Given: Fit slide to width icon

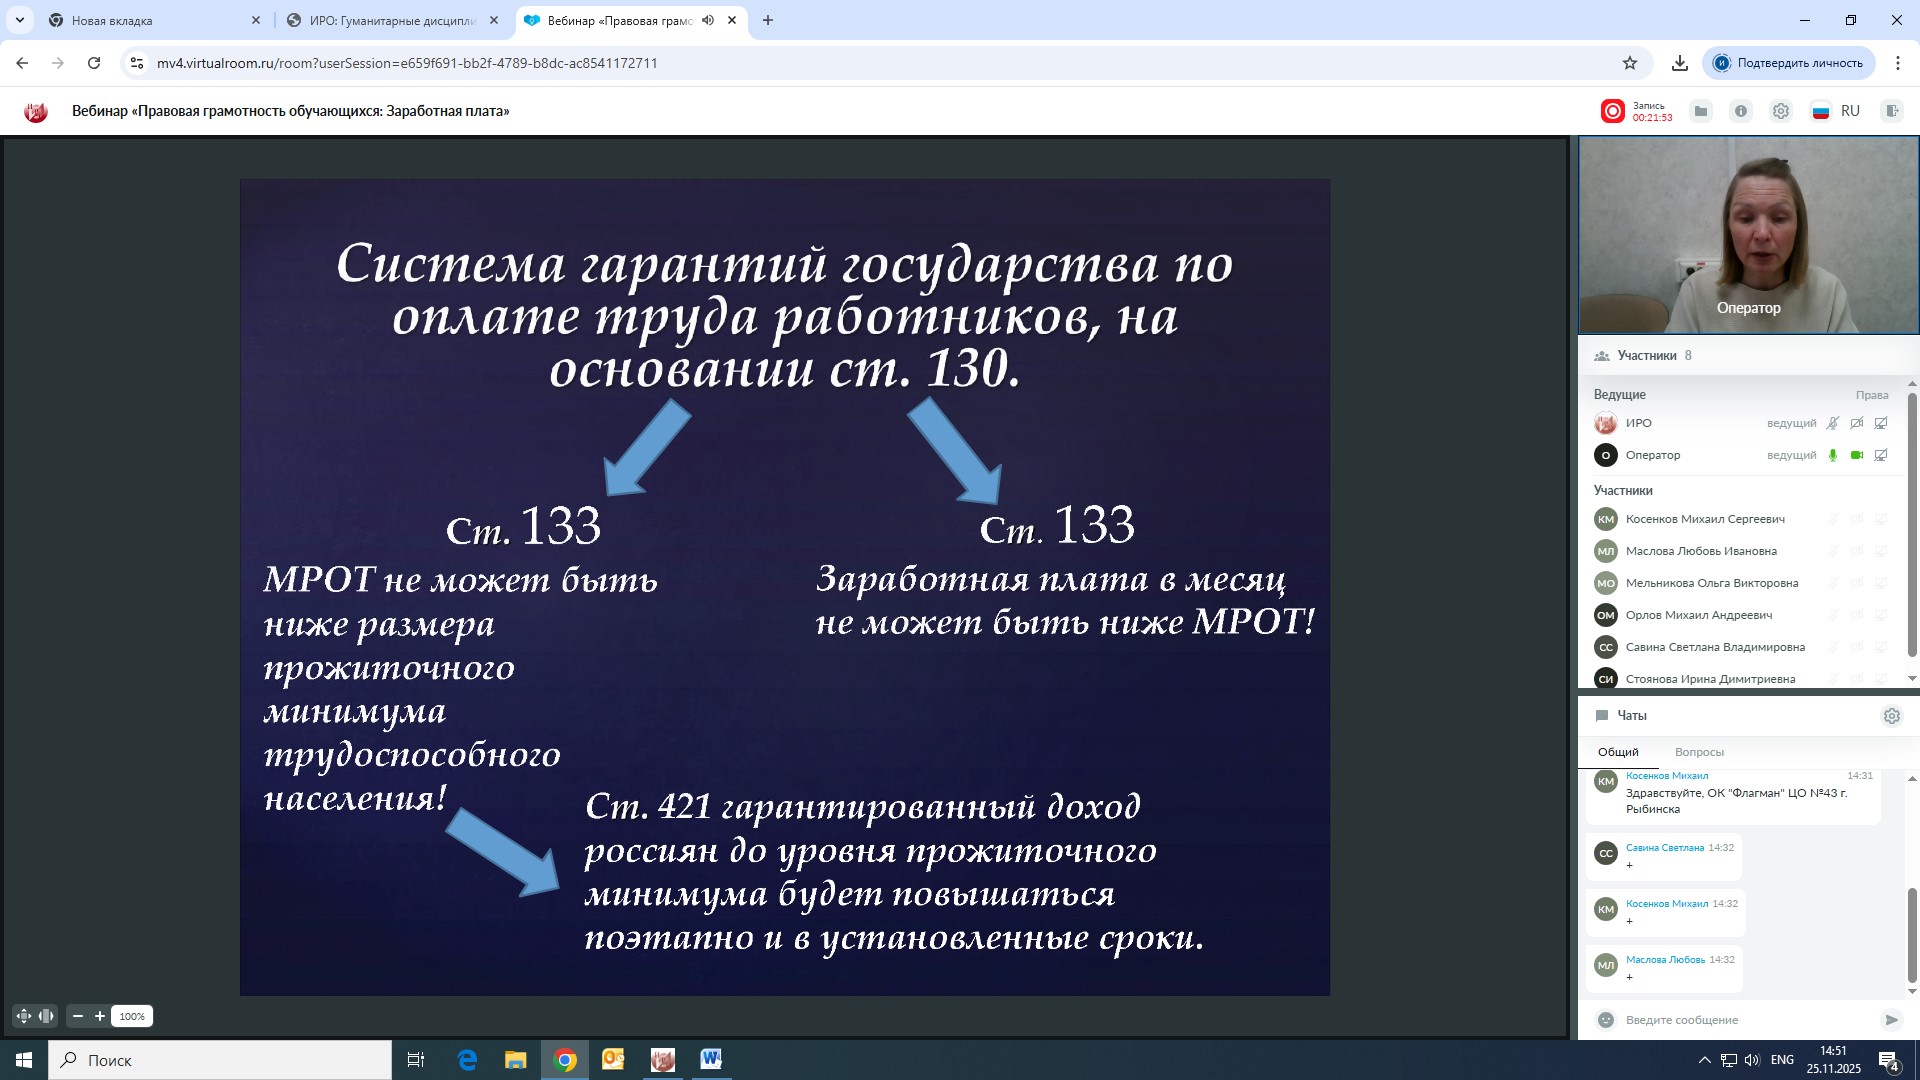Looking at the screenshot, I should click(x=46, y=1016).
